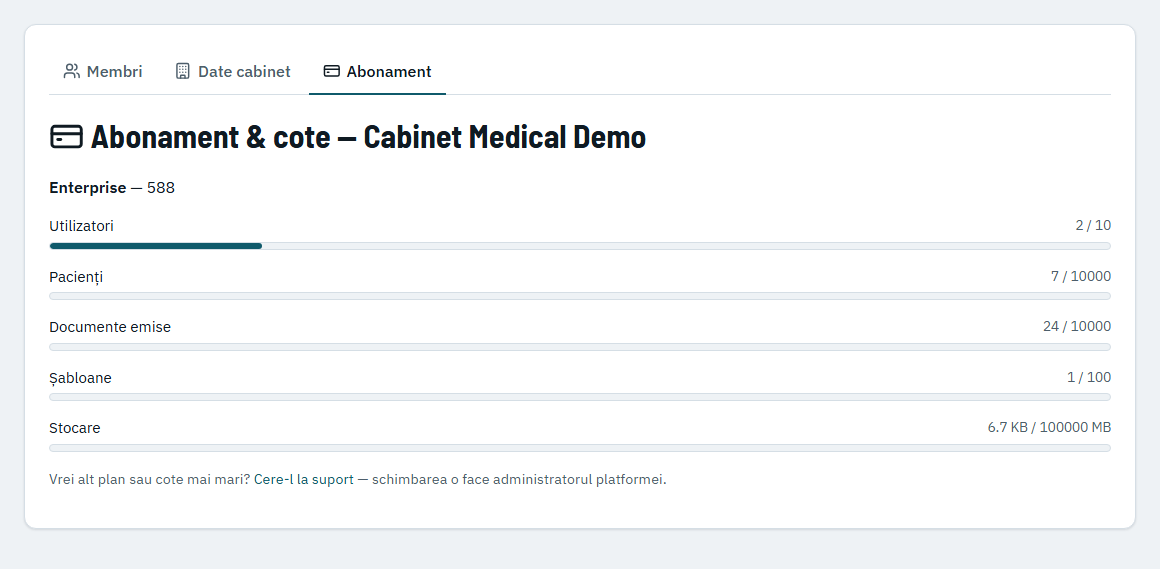Image resolution: width=1160 pixels, height=569 pixels.
Task: Click the 24 / 10000 documents count
Action: point(1076,326)
